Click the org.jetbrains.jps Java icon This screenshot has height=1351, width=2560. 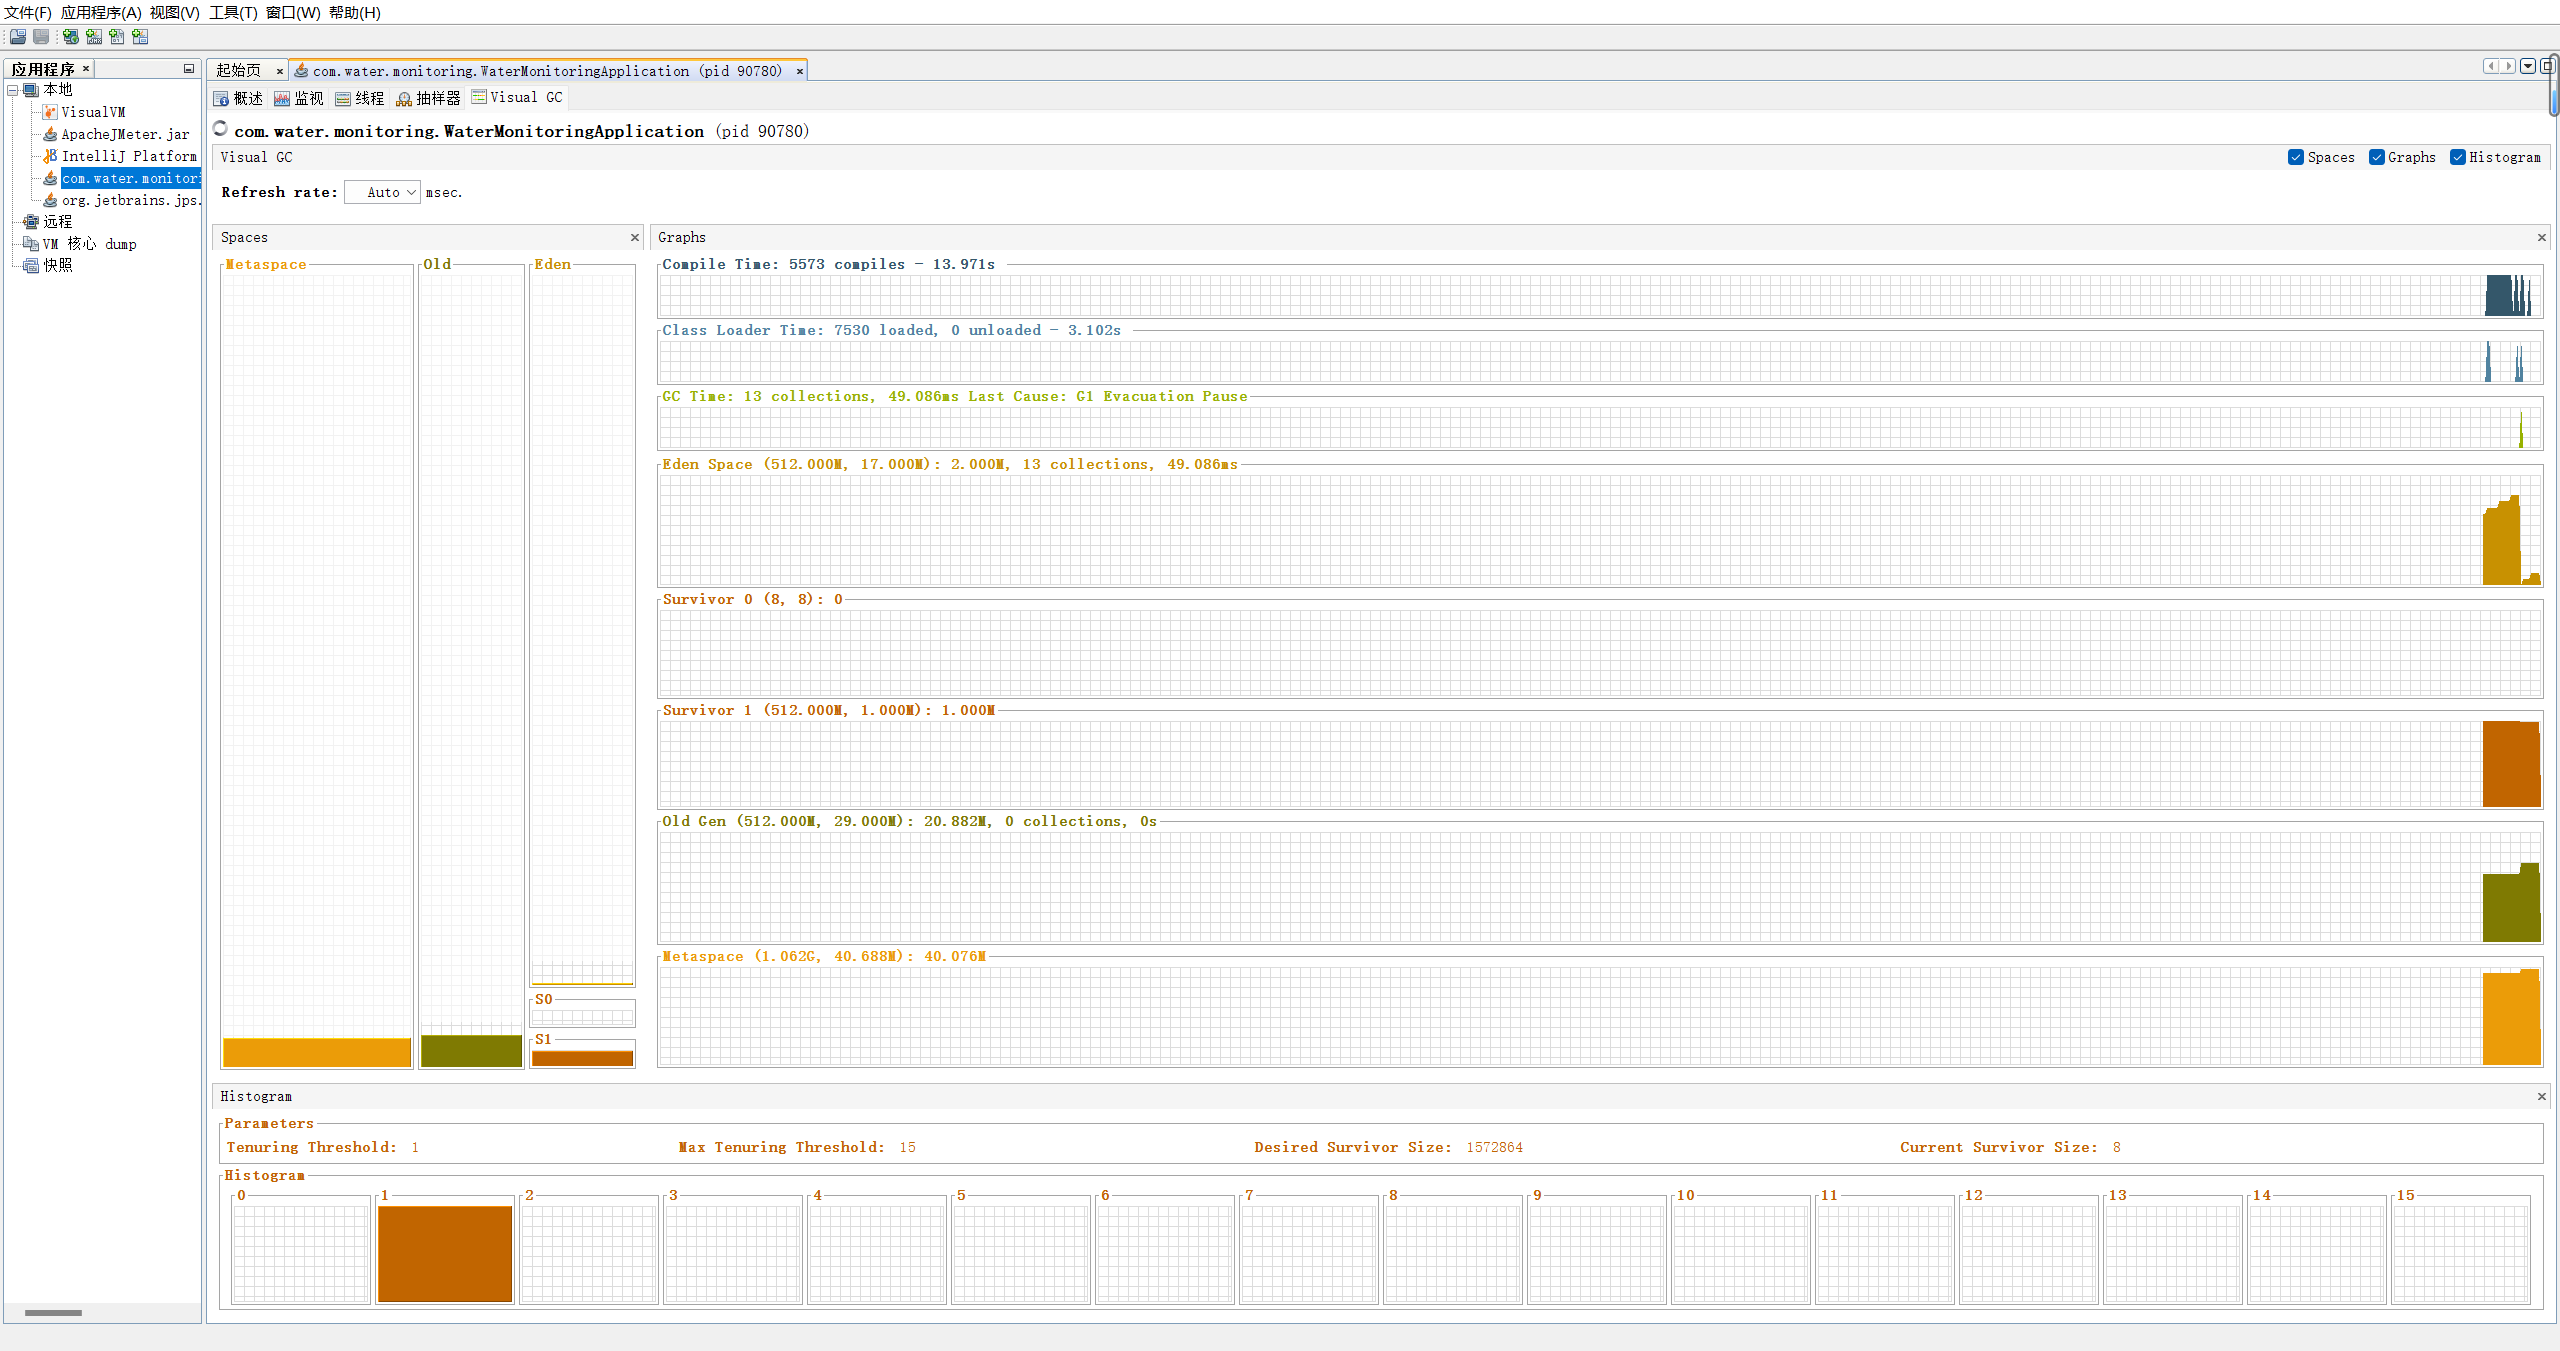tap(50, 200)
